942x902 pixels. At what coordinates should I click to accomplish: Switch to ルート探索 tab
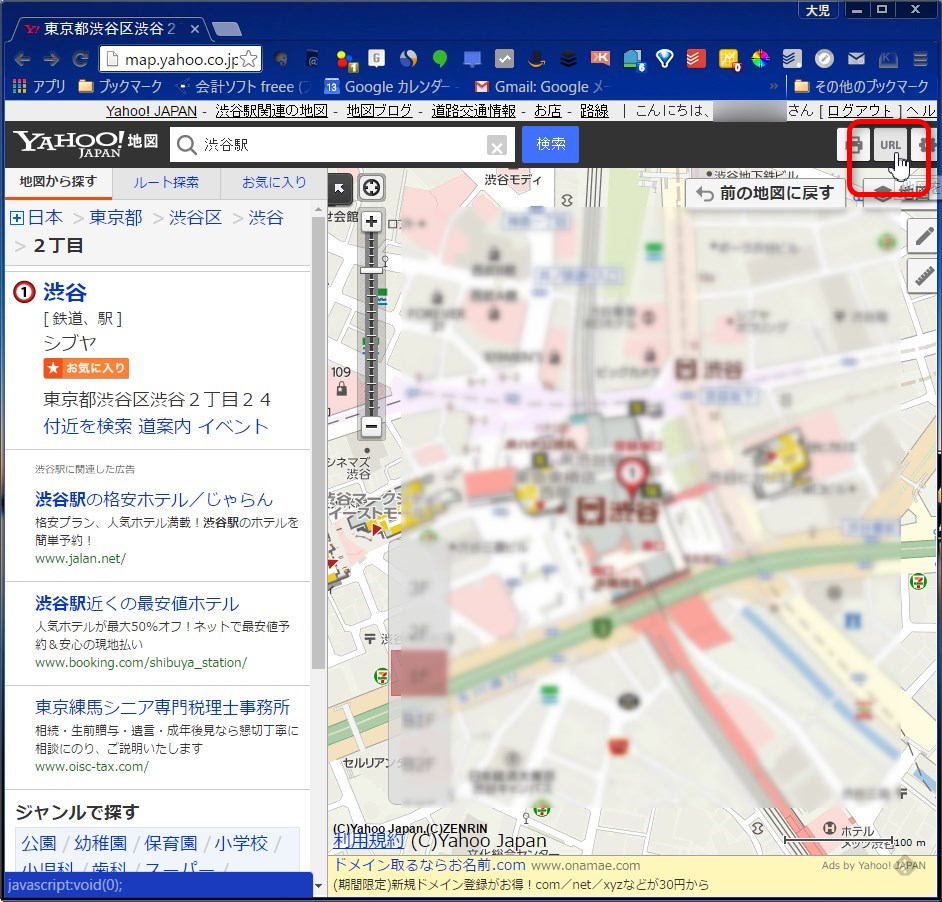point(166,183)
